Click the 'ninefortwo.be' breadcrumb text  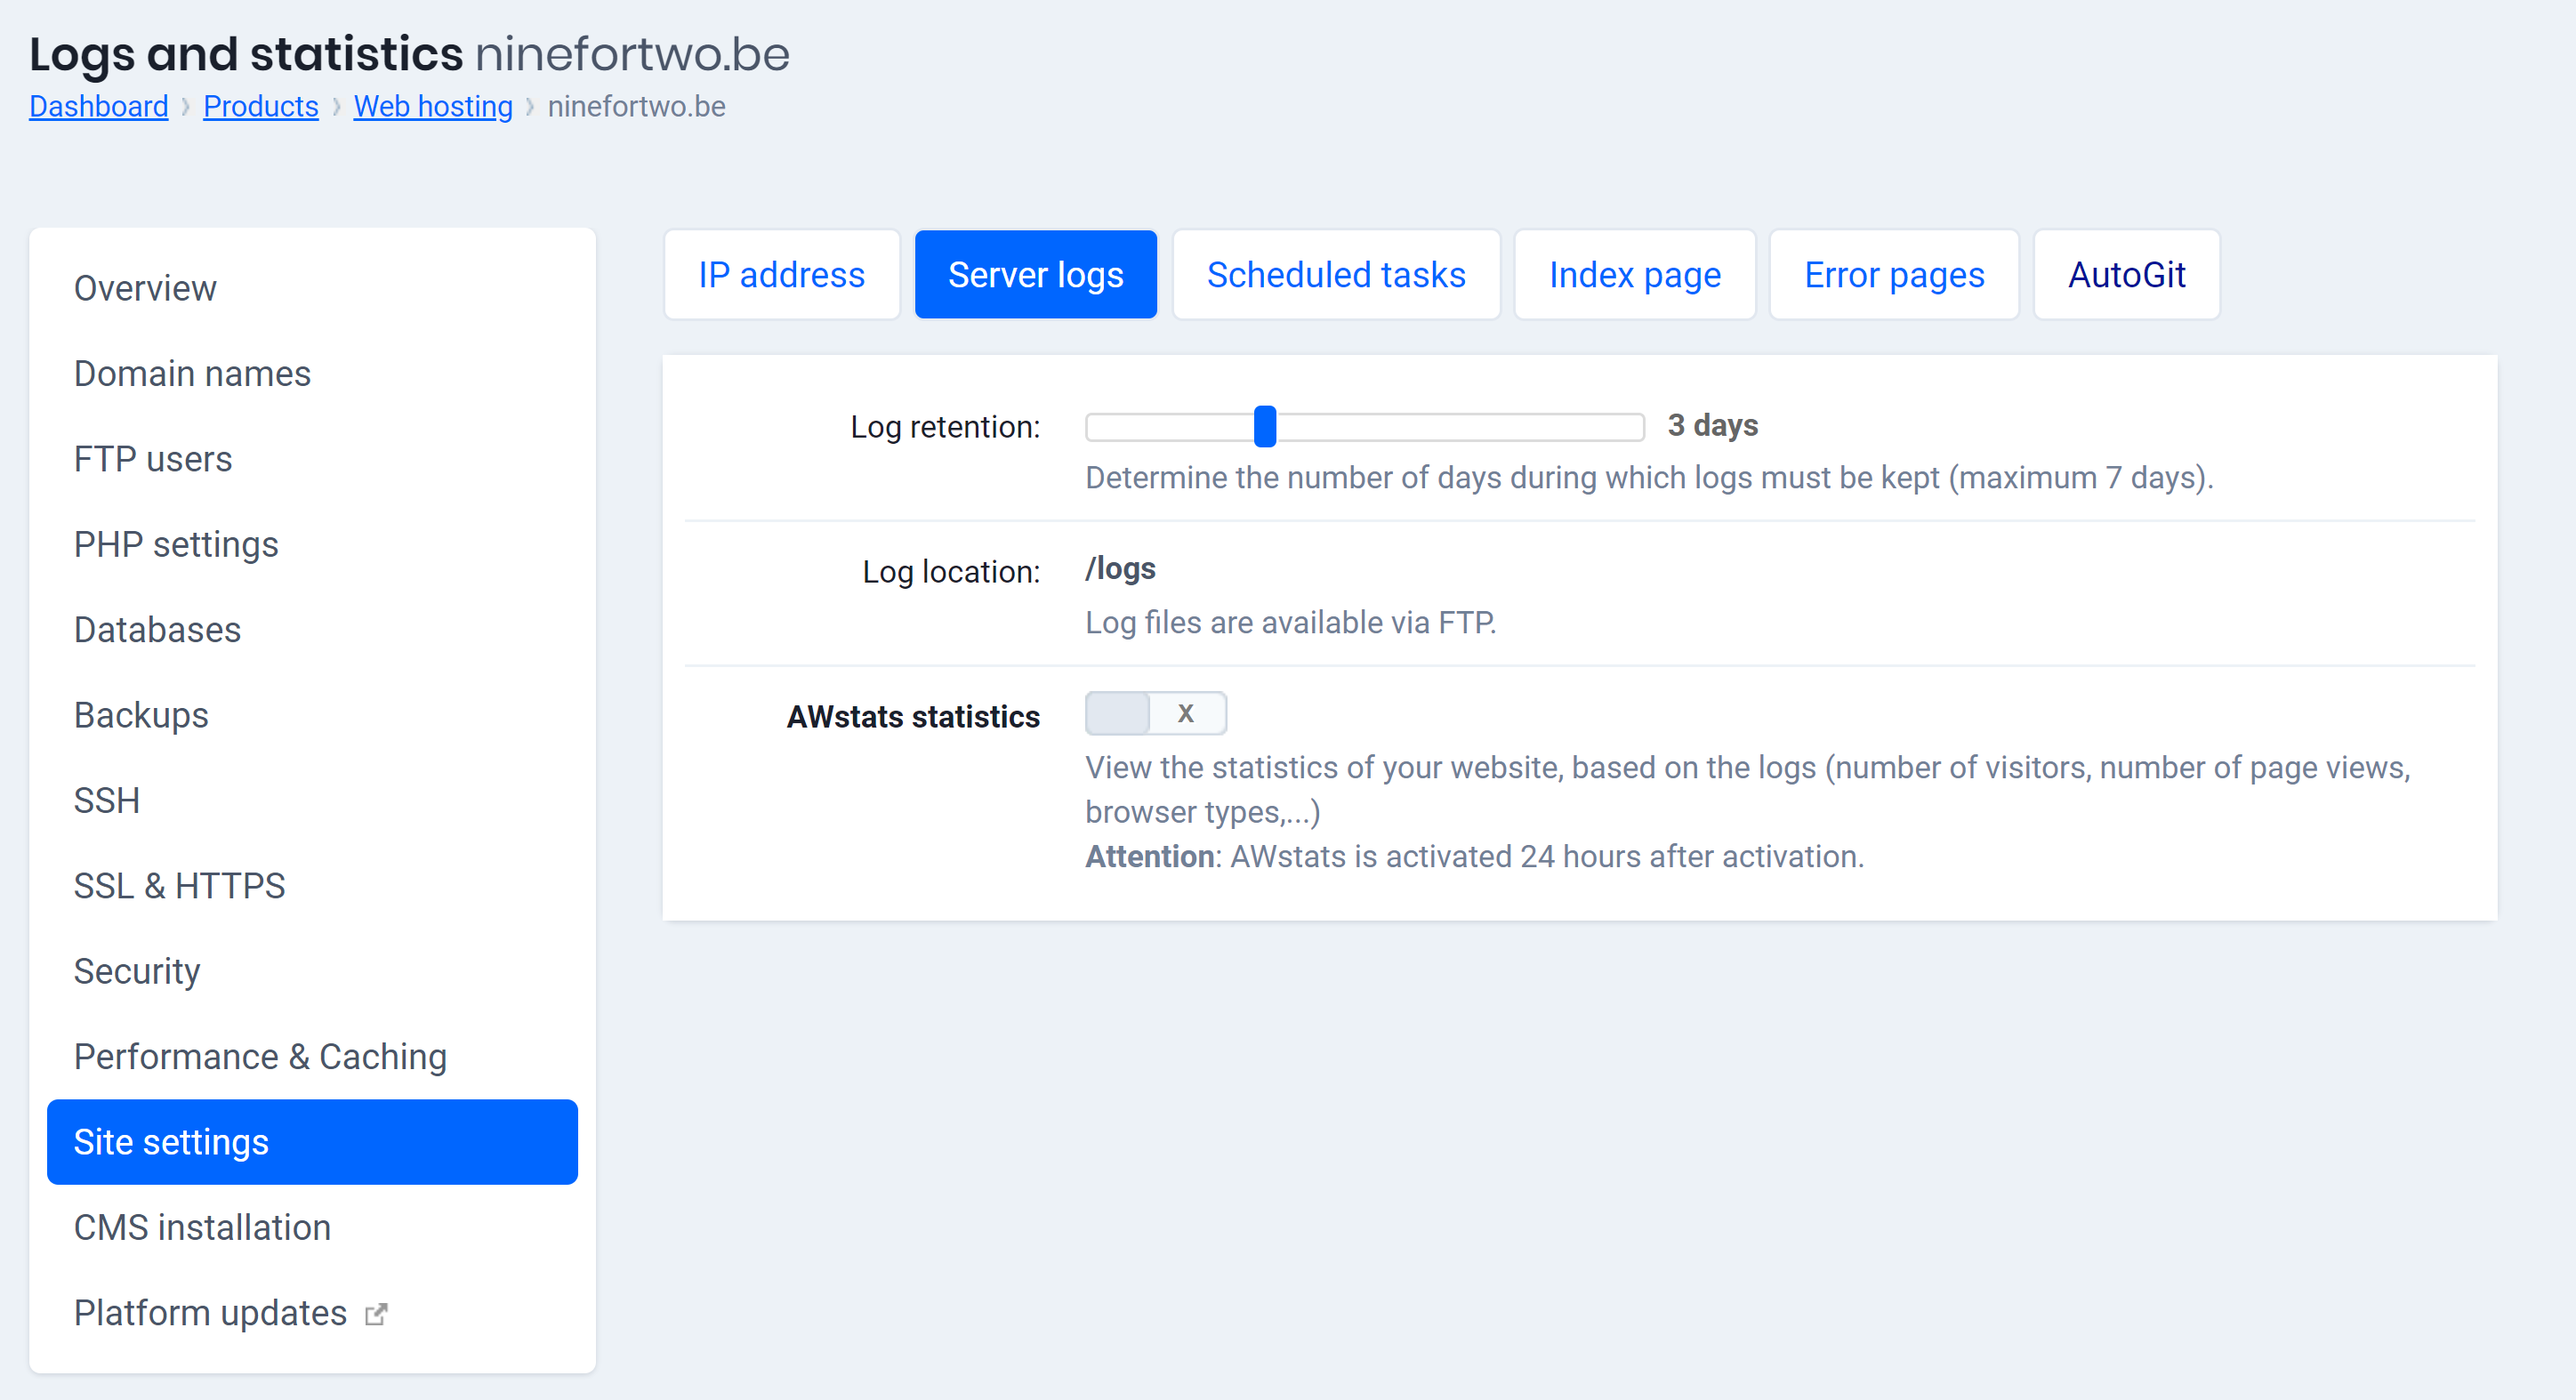pos(637,106)
